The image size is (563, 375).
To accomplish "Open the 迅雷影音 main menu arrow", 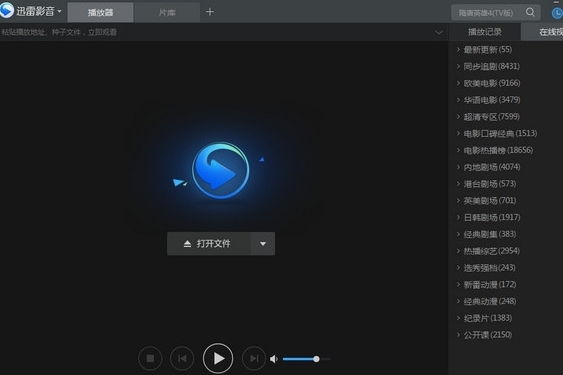I will (59, 11).
